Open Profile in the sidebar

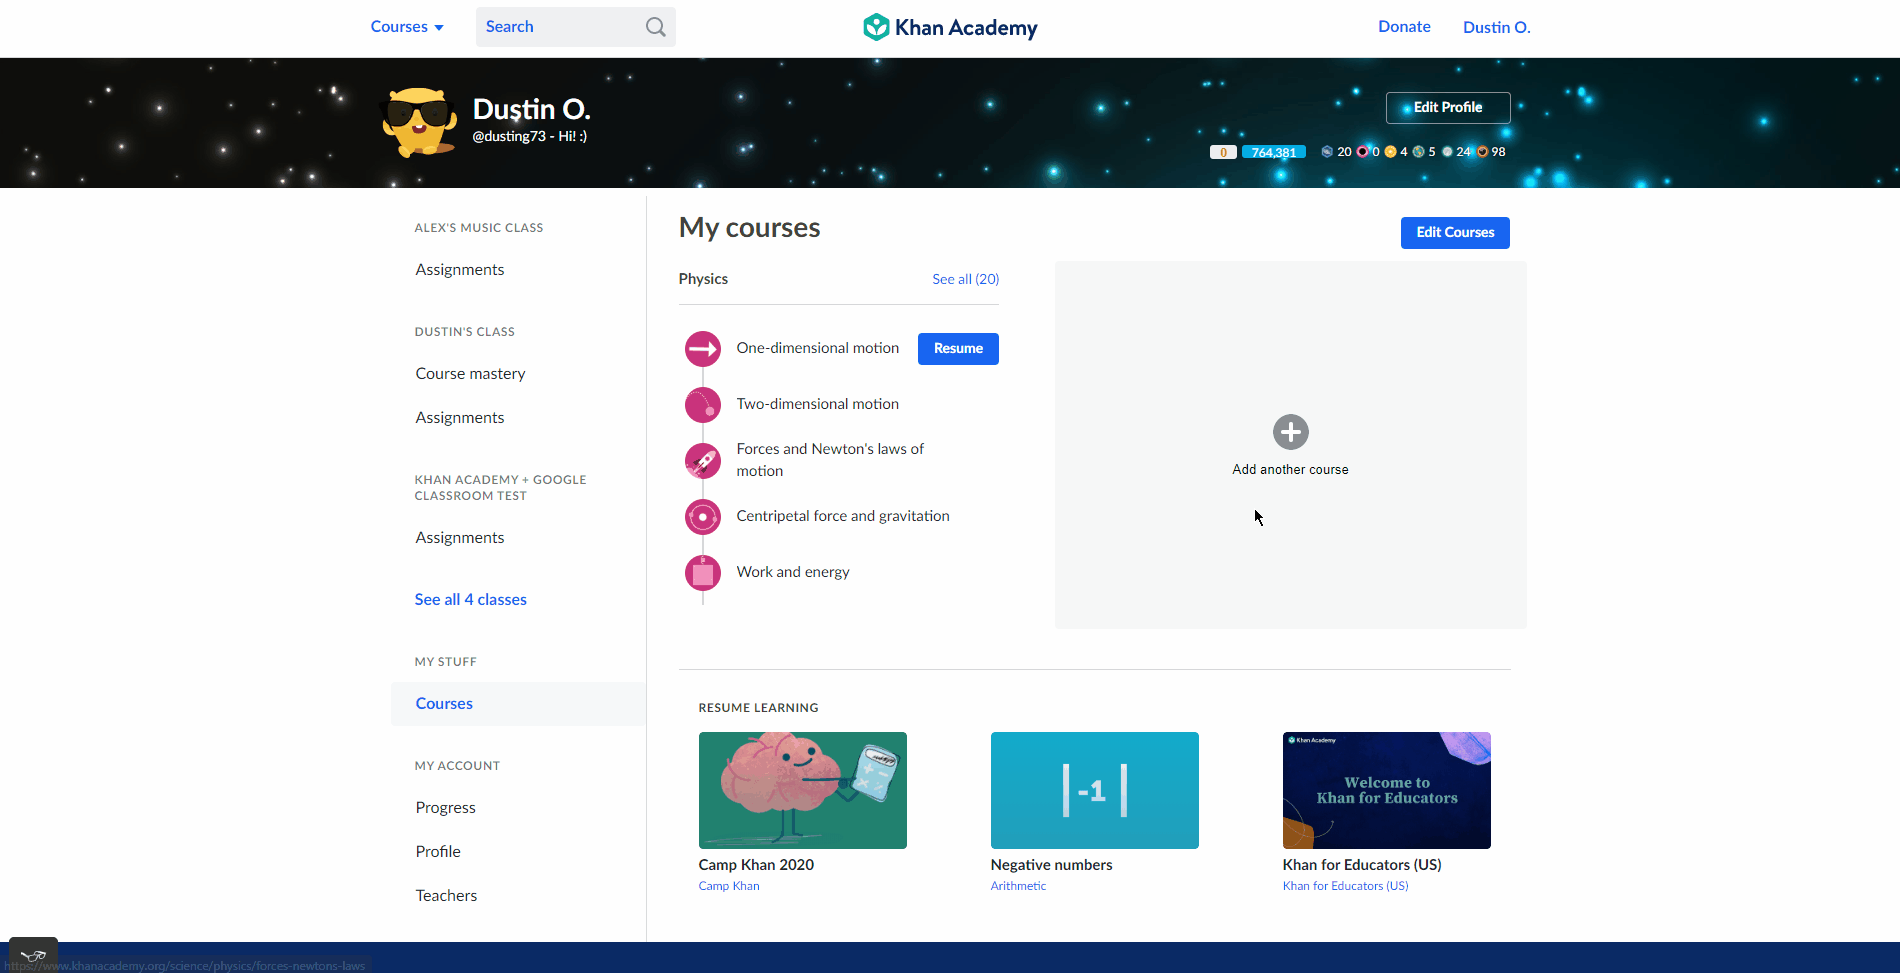click(x=438, y=851)
